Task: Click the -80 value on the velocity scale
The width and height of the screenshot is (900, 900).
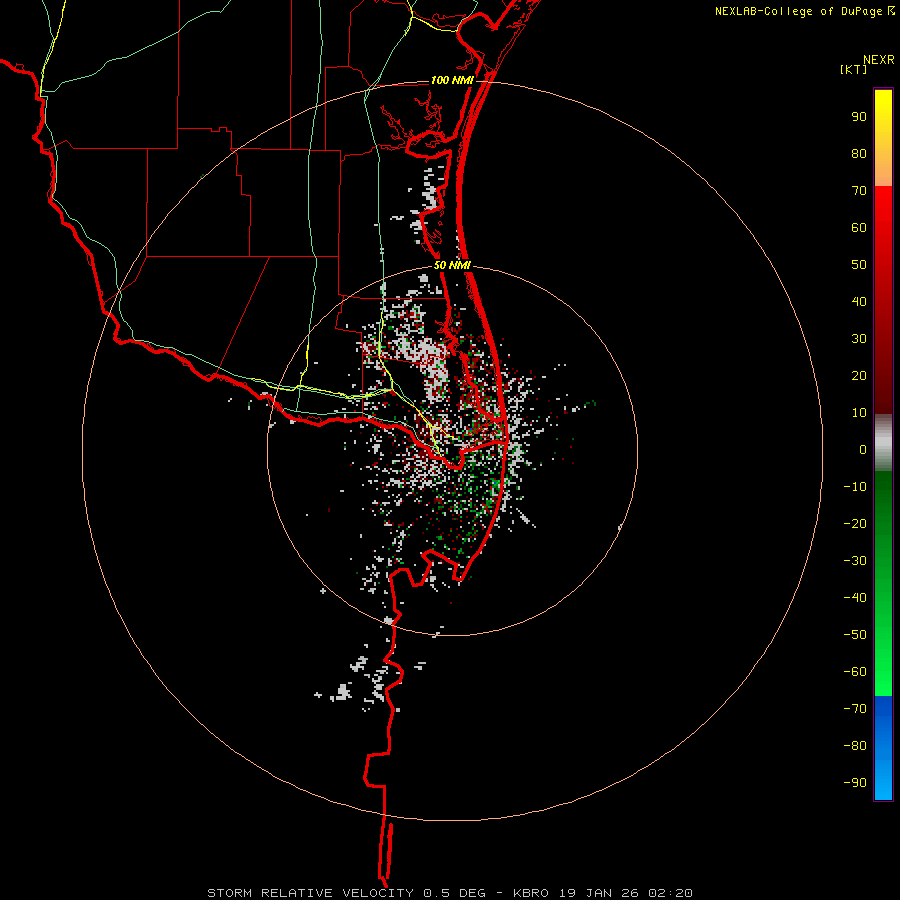Action: coord(855,746)
